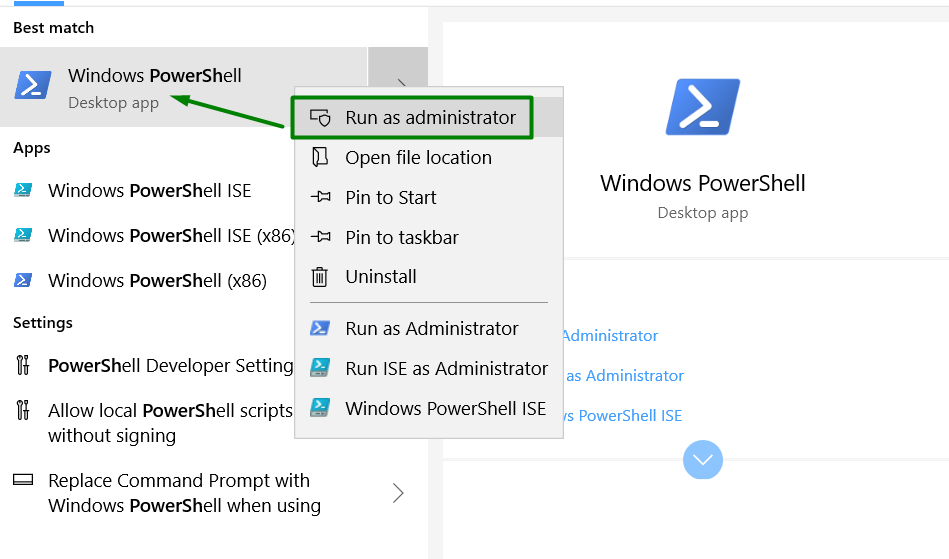The image size is (949, 559).
Task: Choose Pin to taskbar
Action: click(x=429, y=237)
